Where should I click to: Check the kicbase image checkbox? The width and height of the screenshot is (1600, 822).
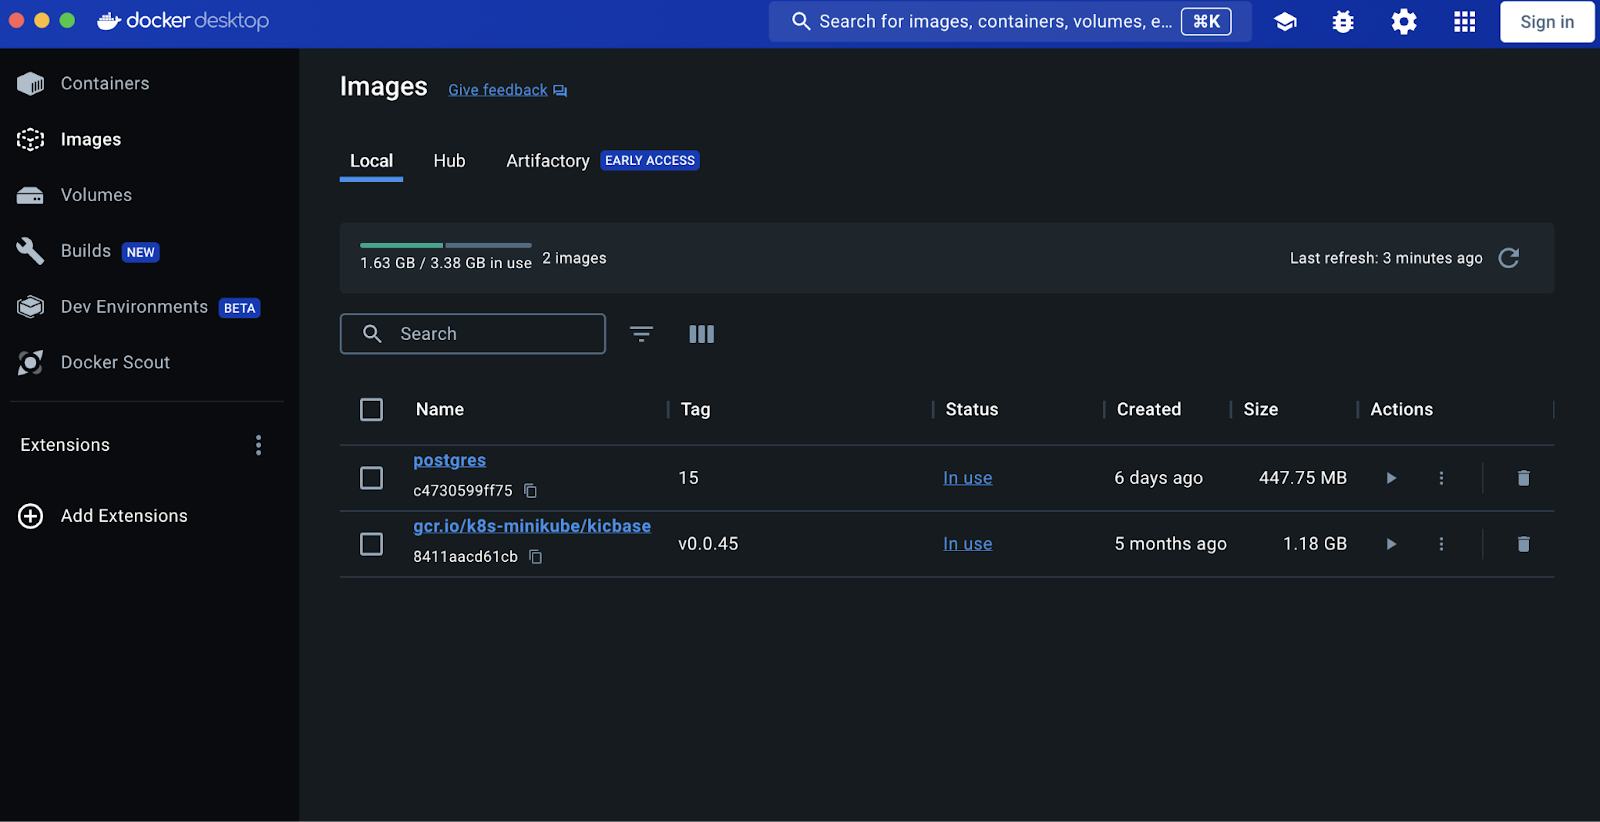(371, 544)
